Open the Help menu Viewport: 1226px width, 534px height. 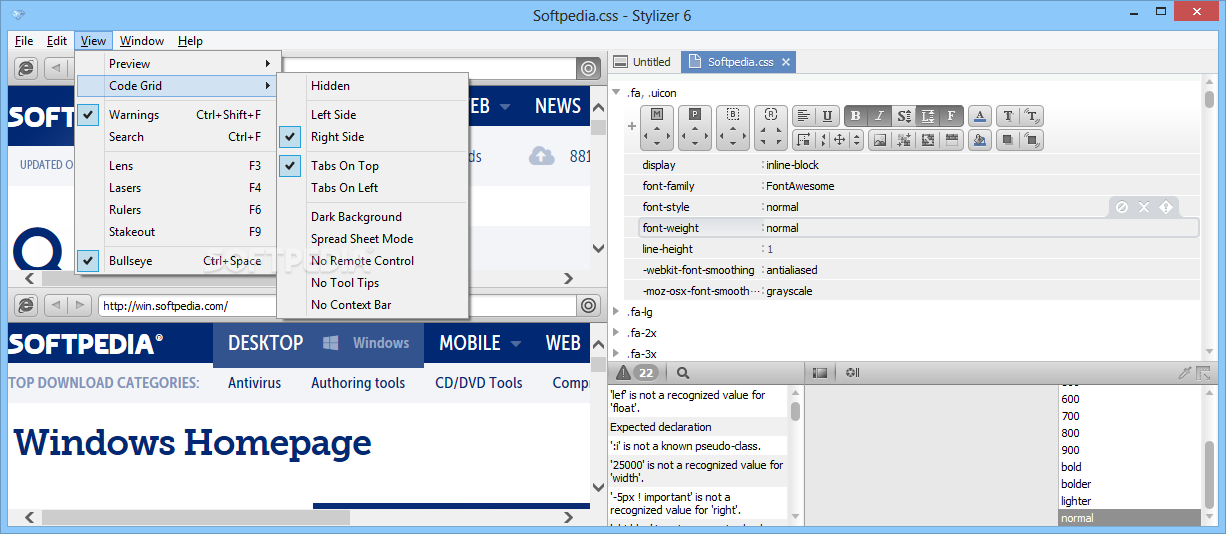coord(190,41)
